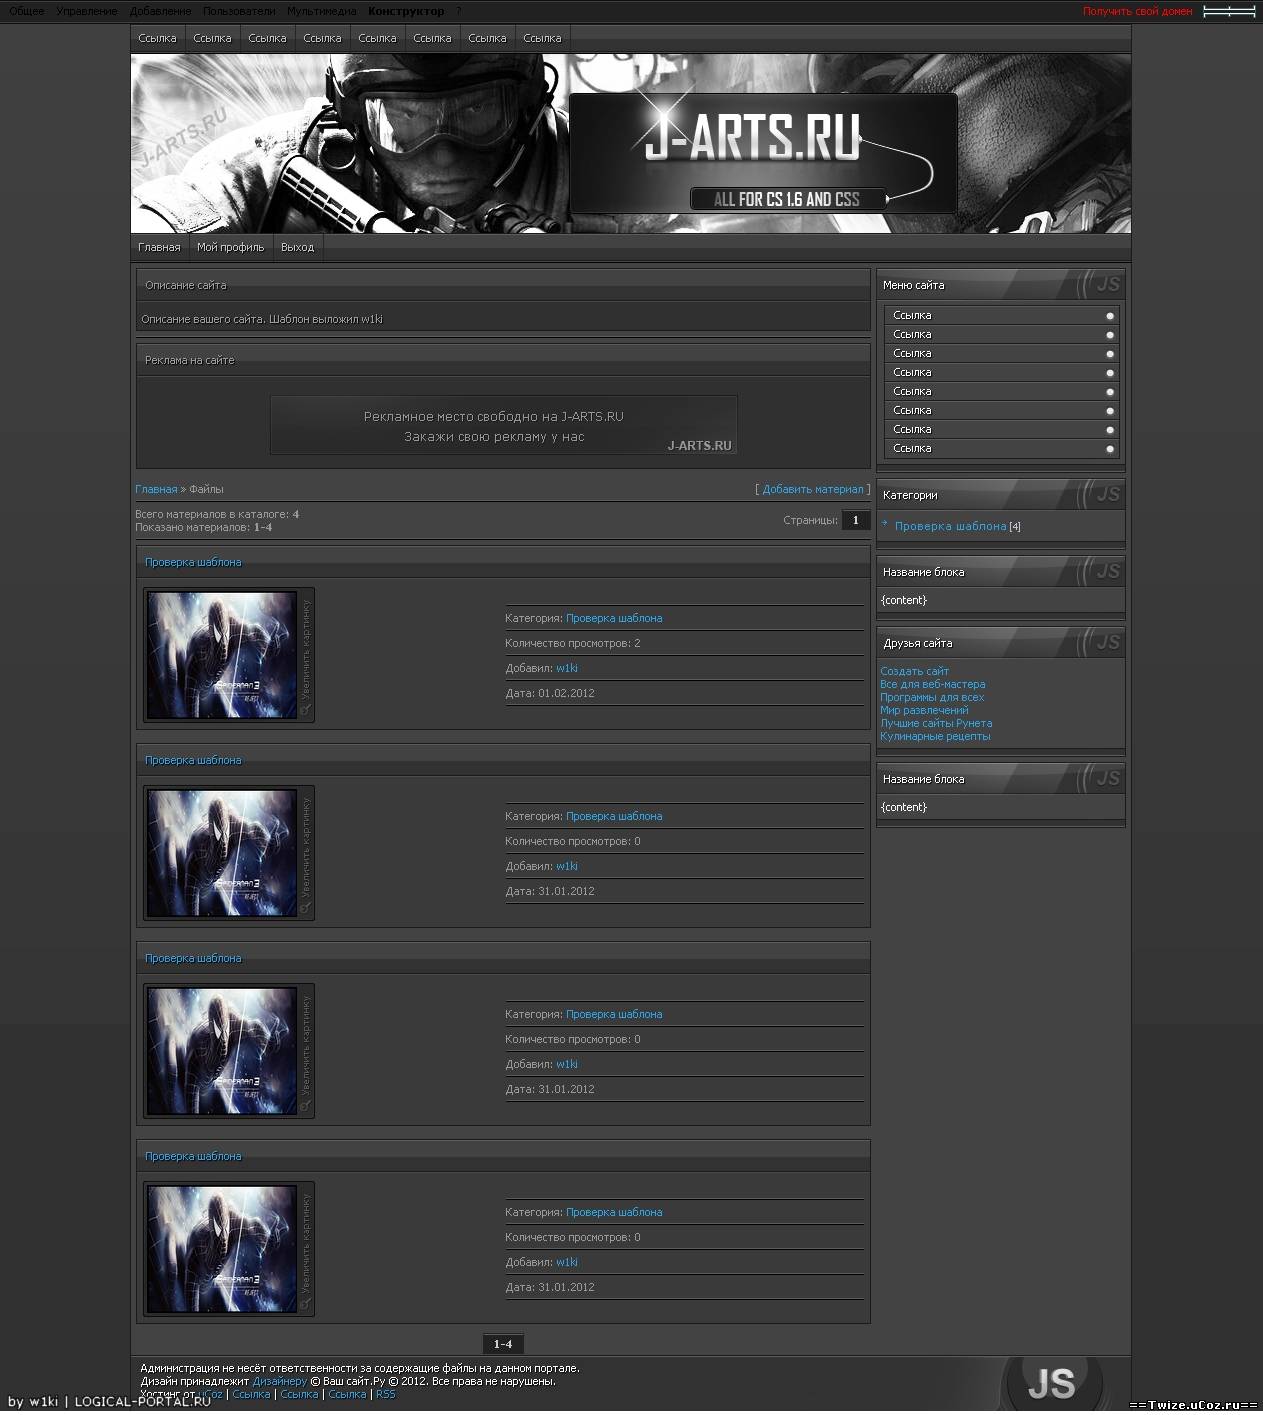Open author w1ki in the 01.02.2012 entry
Screen dimensions: 1263x1415
click(x=567, y=668)
